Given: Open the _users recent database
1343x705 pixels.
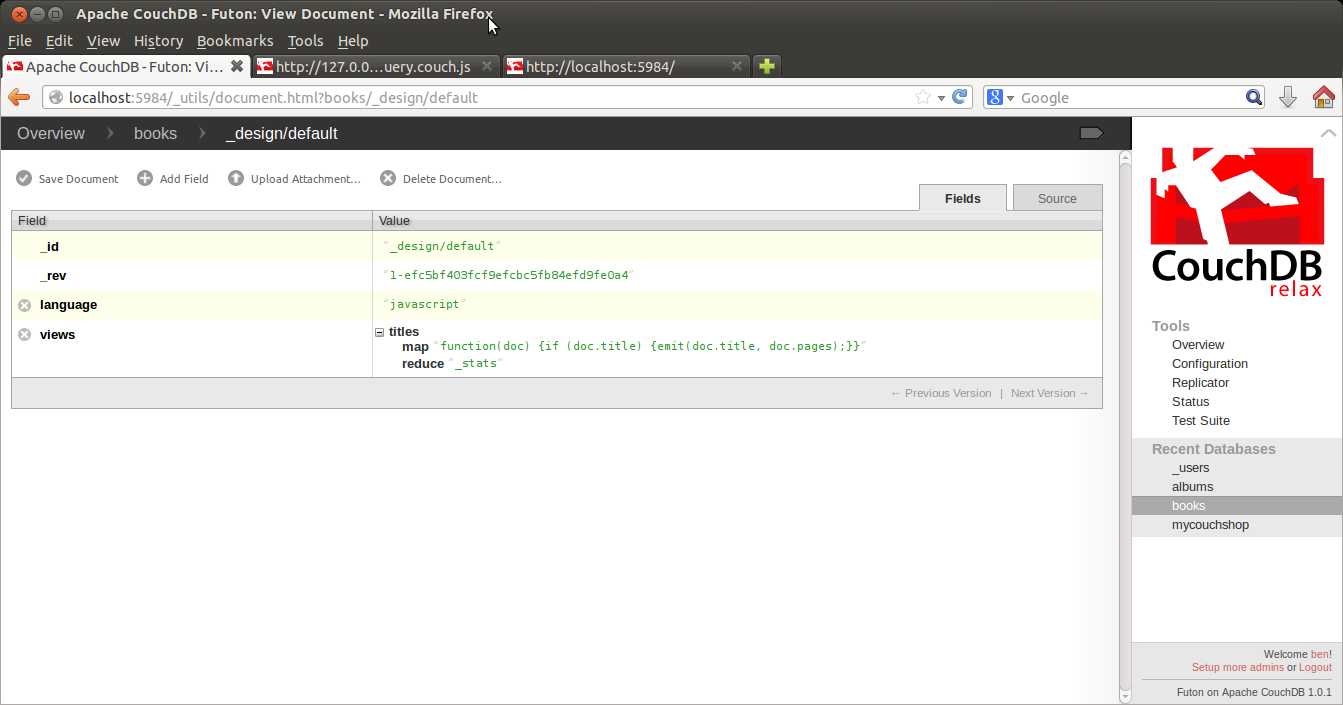Looking at the screenshot, I should click(x=1191, y=467).
